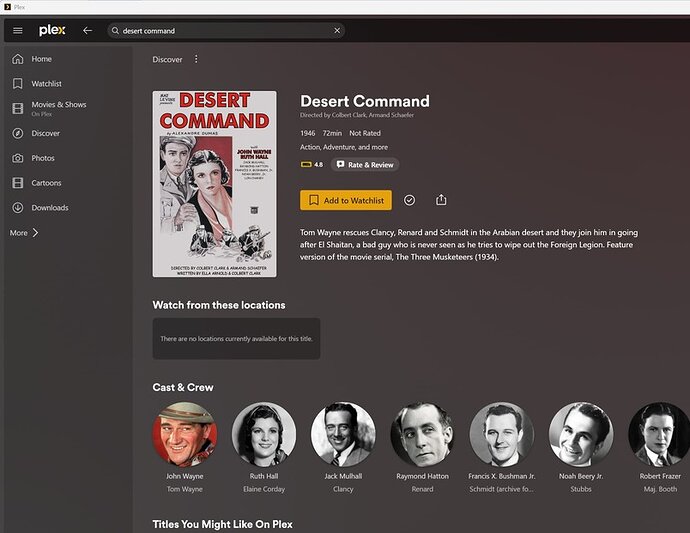Open Francis X. Bushman Jr.'s cast photo
The width and height of the screenshot is (690, 533).
pos(502,434)
